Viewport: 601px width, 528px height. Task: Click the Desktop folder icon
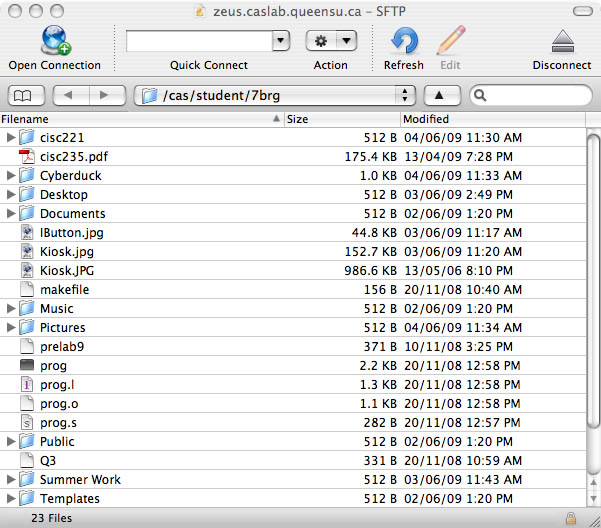point(27,194)
